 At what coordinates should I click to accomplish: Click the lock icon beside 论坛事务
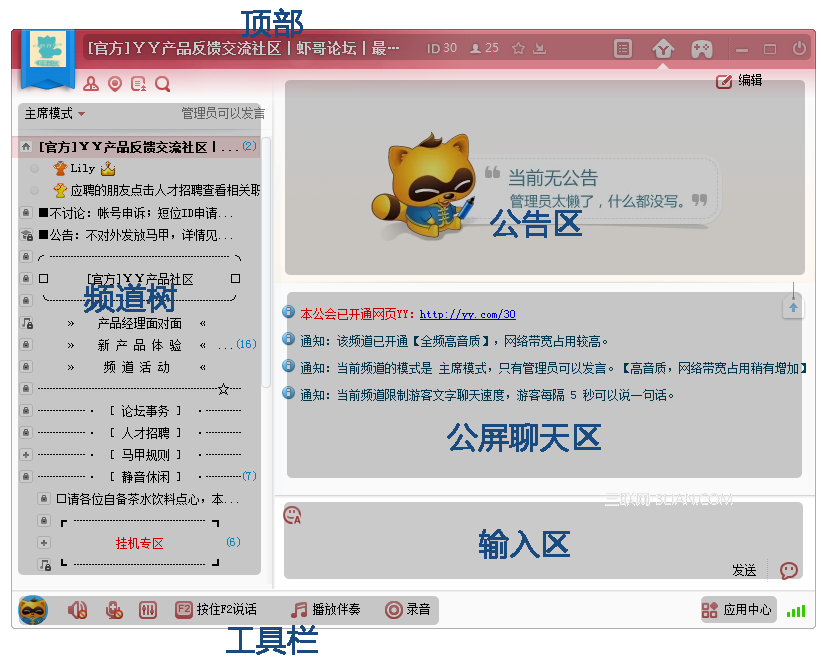click(26, 411)
